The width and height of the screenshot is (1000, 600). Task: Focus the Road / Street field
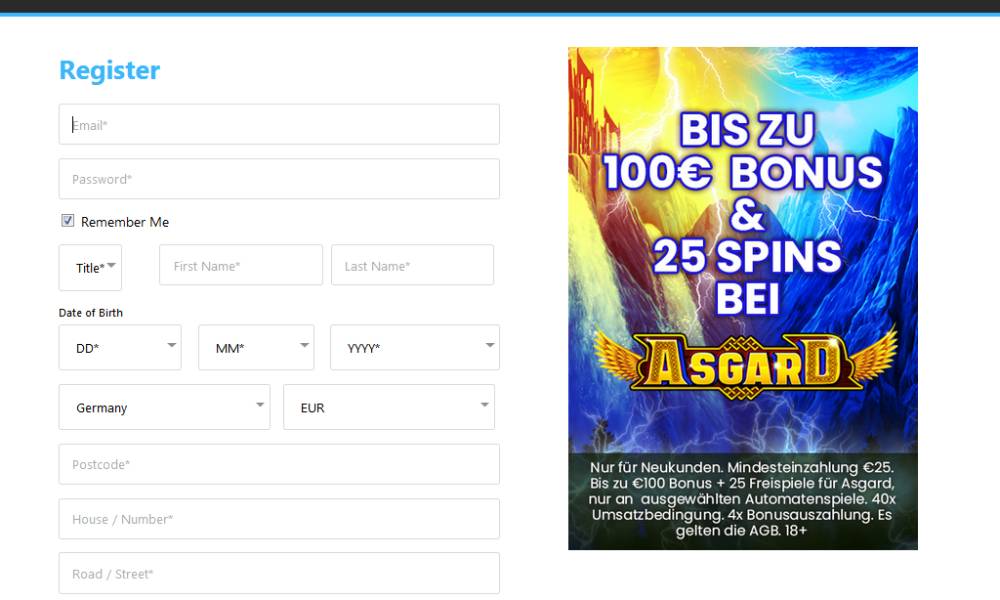[x=279, y=574]
